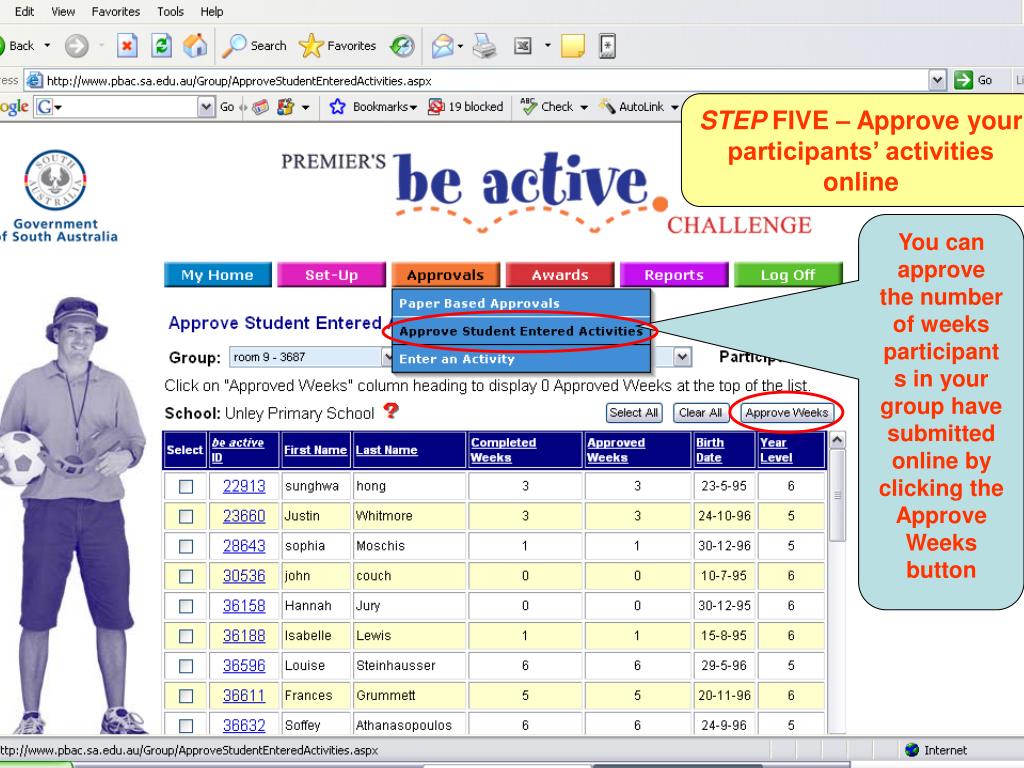
Task: Open the Help menu
Action: click(212, 11)
